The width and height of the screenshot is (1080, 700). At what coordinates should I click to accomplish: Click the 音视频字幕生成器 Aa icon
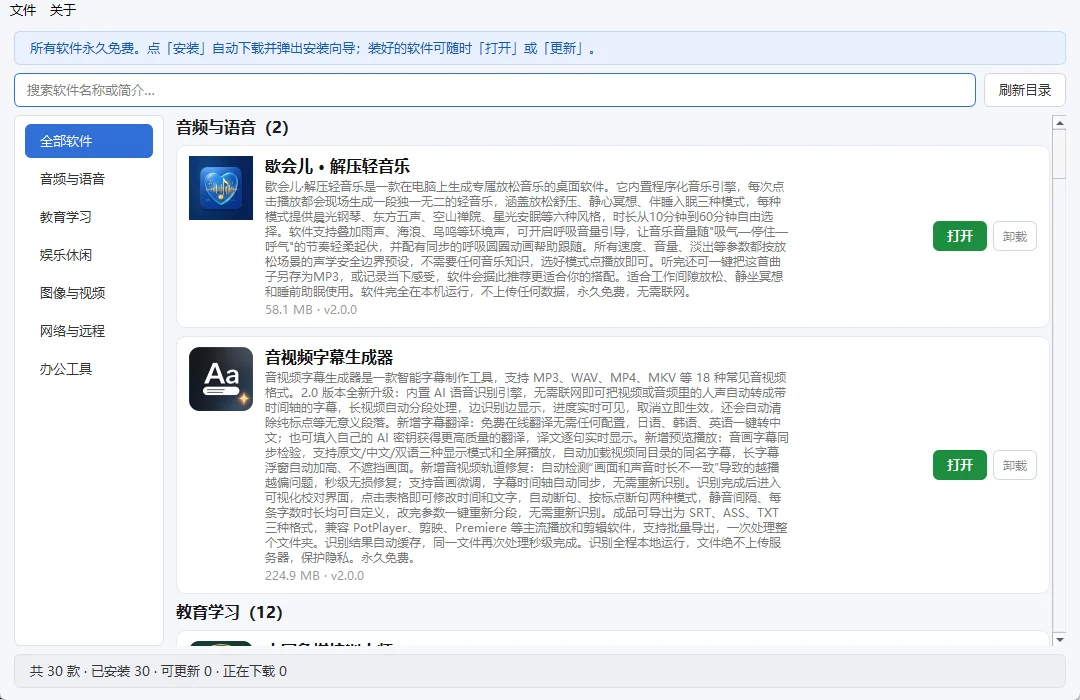pos(221,379)
